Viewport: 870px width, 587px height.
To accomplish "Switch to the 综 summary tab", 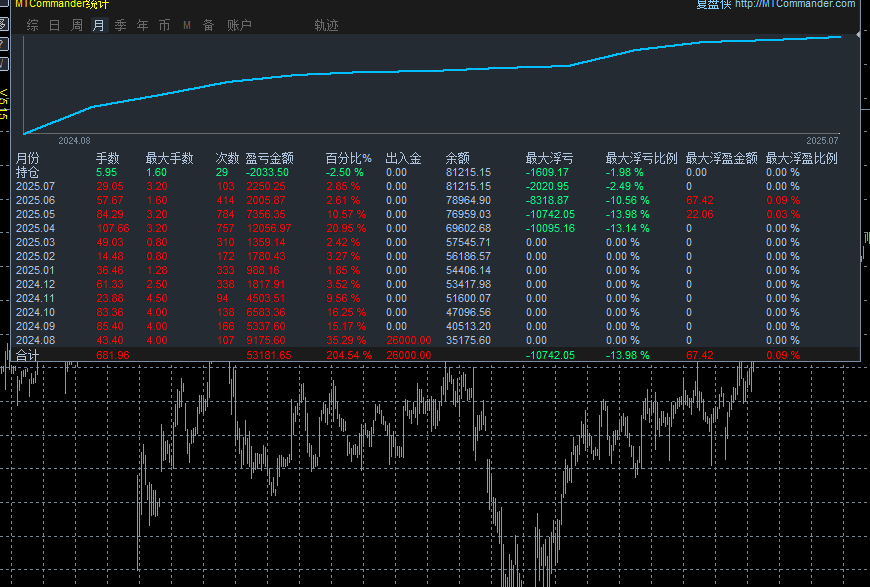I will coord(33,25).
